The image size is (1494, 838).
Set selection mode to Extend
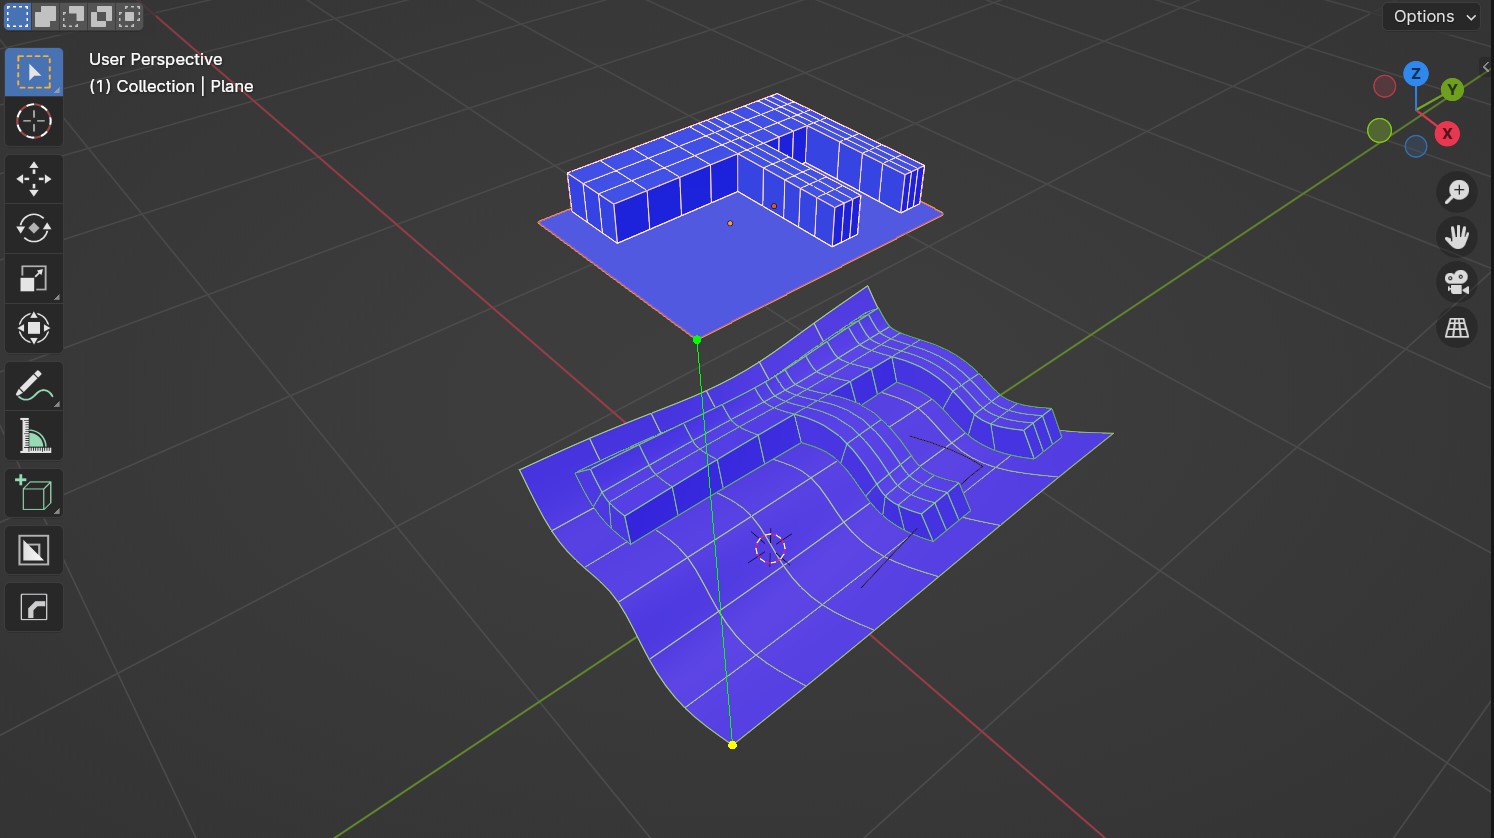pos(46,16)
